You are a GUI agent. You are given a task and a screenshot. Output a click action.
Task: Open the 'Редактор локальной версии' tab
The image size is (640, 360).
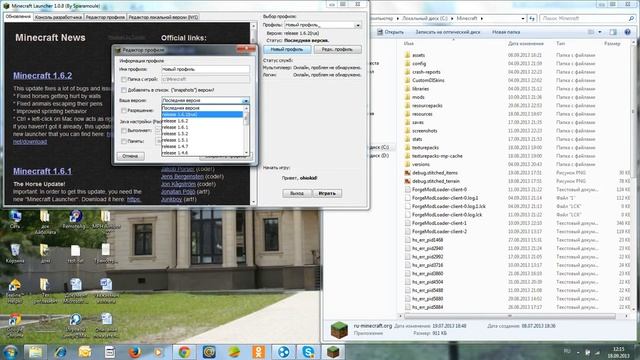click(x=163, y=17)
